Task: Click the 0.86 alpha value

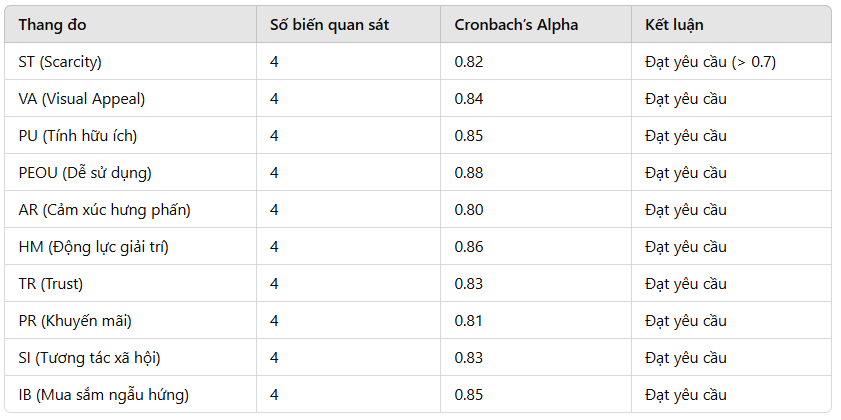Action: (469, 247)
